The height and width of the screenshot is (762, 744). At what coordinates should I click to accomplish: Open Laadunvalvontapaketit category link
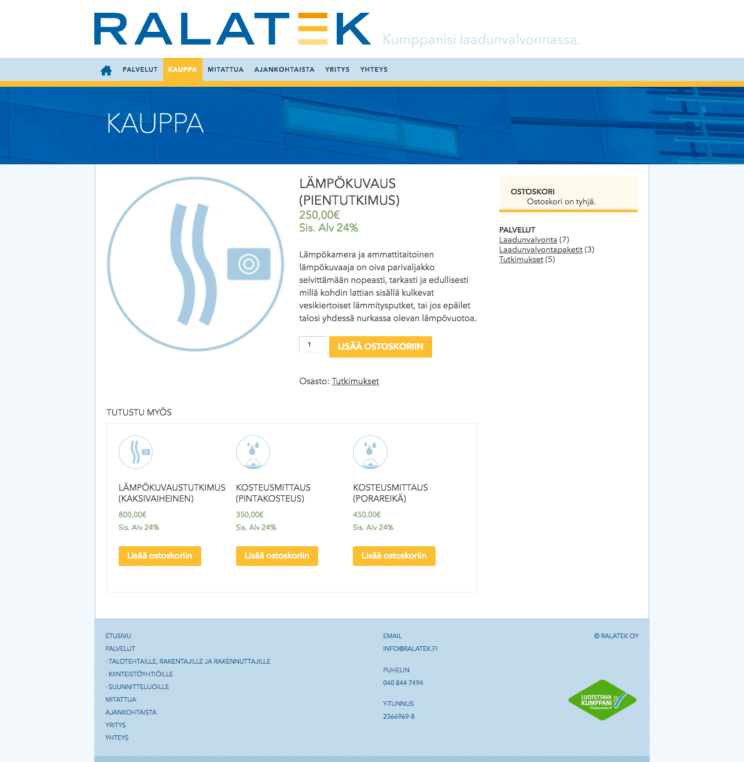click(540, 249)
